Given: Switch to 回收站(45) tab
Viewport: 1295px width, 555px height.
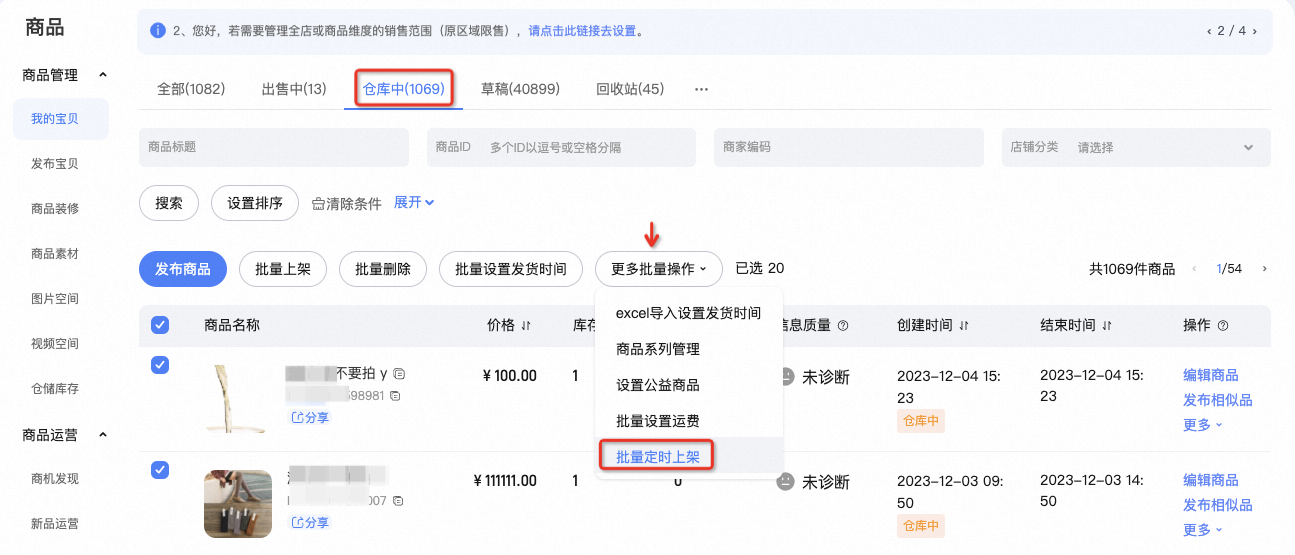Looking at the screenshot, I should pos(630,89).
